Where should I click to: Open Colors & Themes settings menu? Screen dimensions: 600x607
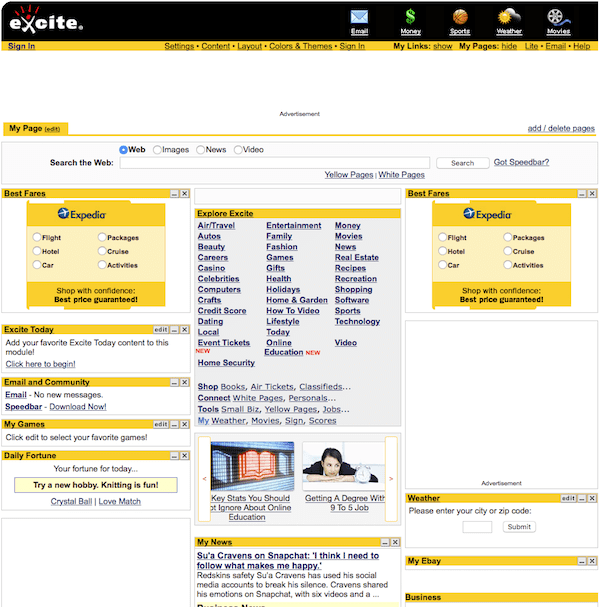300,46
